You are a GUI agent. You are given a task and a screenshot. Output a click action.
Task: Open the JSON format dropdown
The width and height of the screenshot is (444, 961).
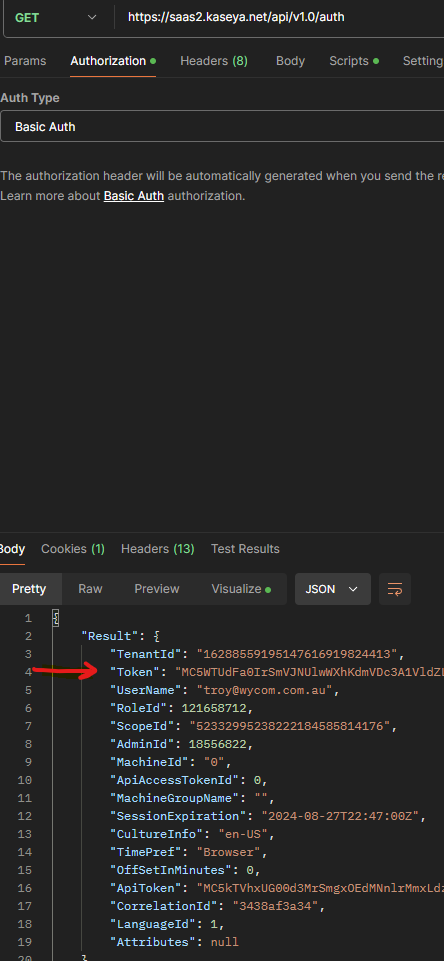click(332, 589)
